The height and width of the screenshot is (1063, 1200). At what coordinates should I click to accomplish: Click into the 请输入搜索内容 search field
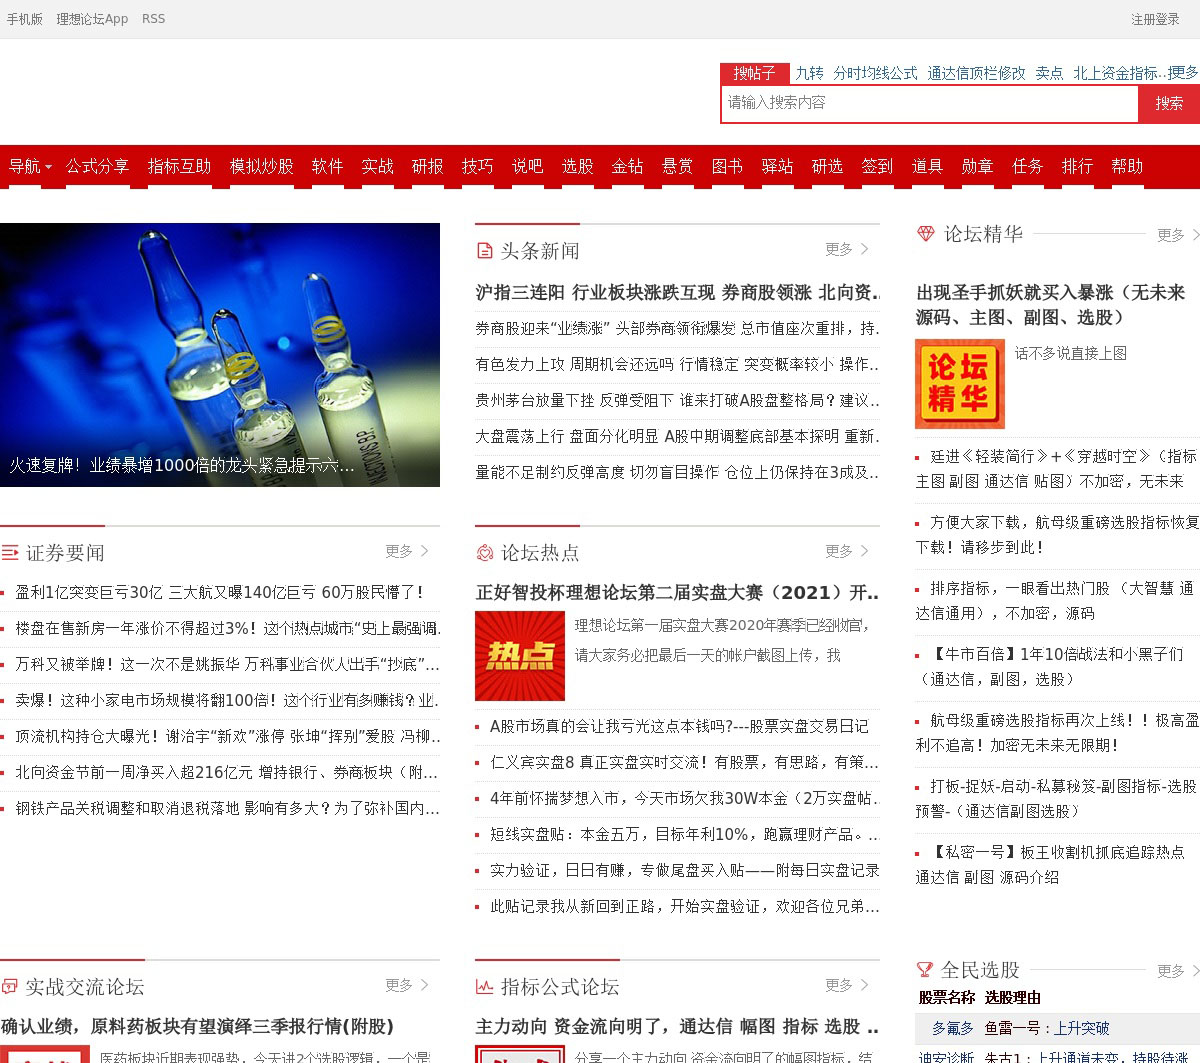pyautogui.click(x=930, y=103)
